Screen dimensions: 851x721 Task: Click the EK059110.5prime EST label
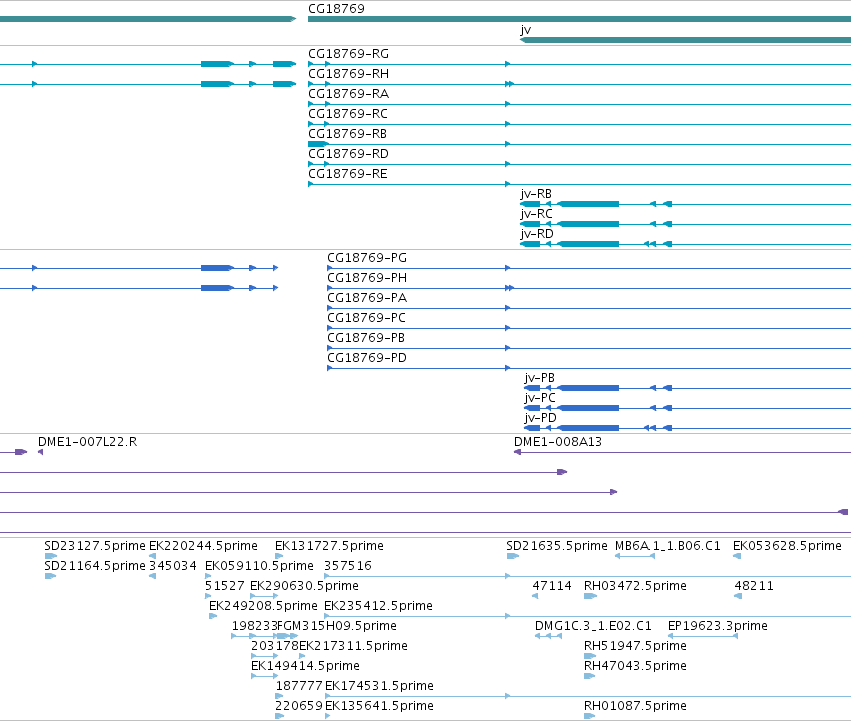[x=259, y=566]
